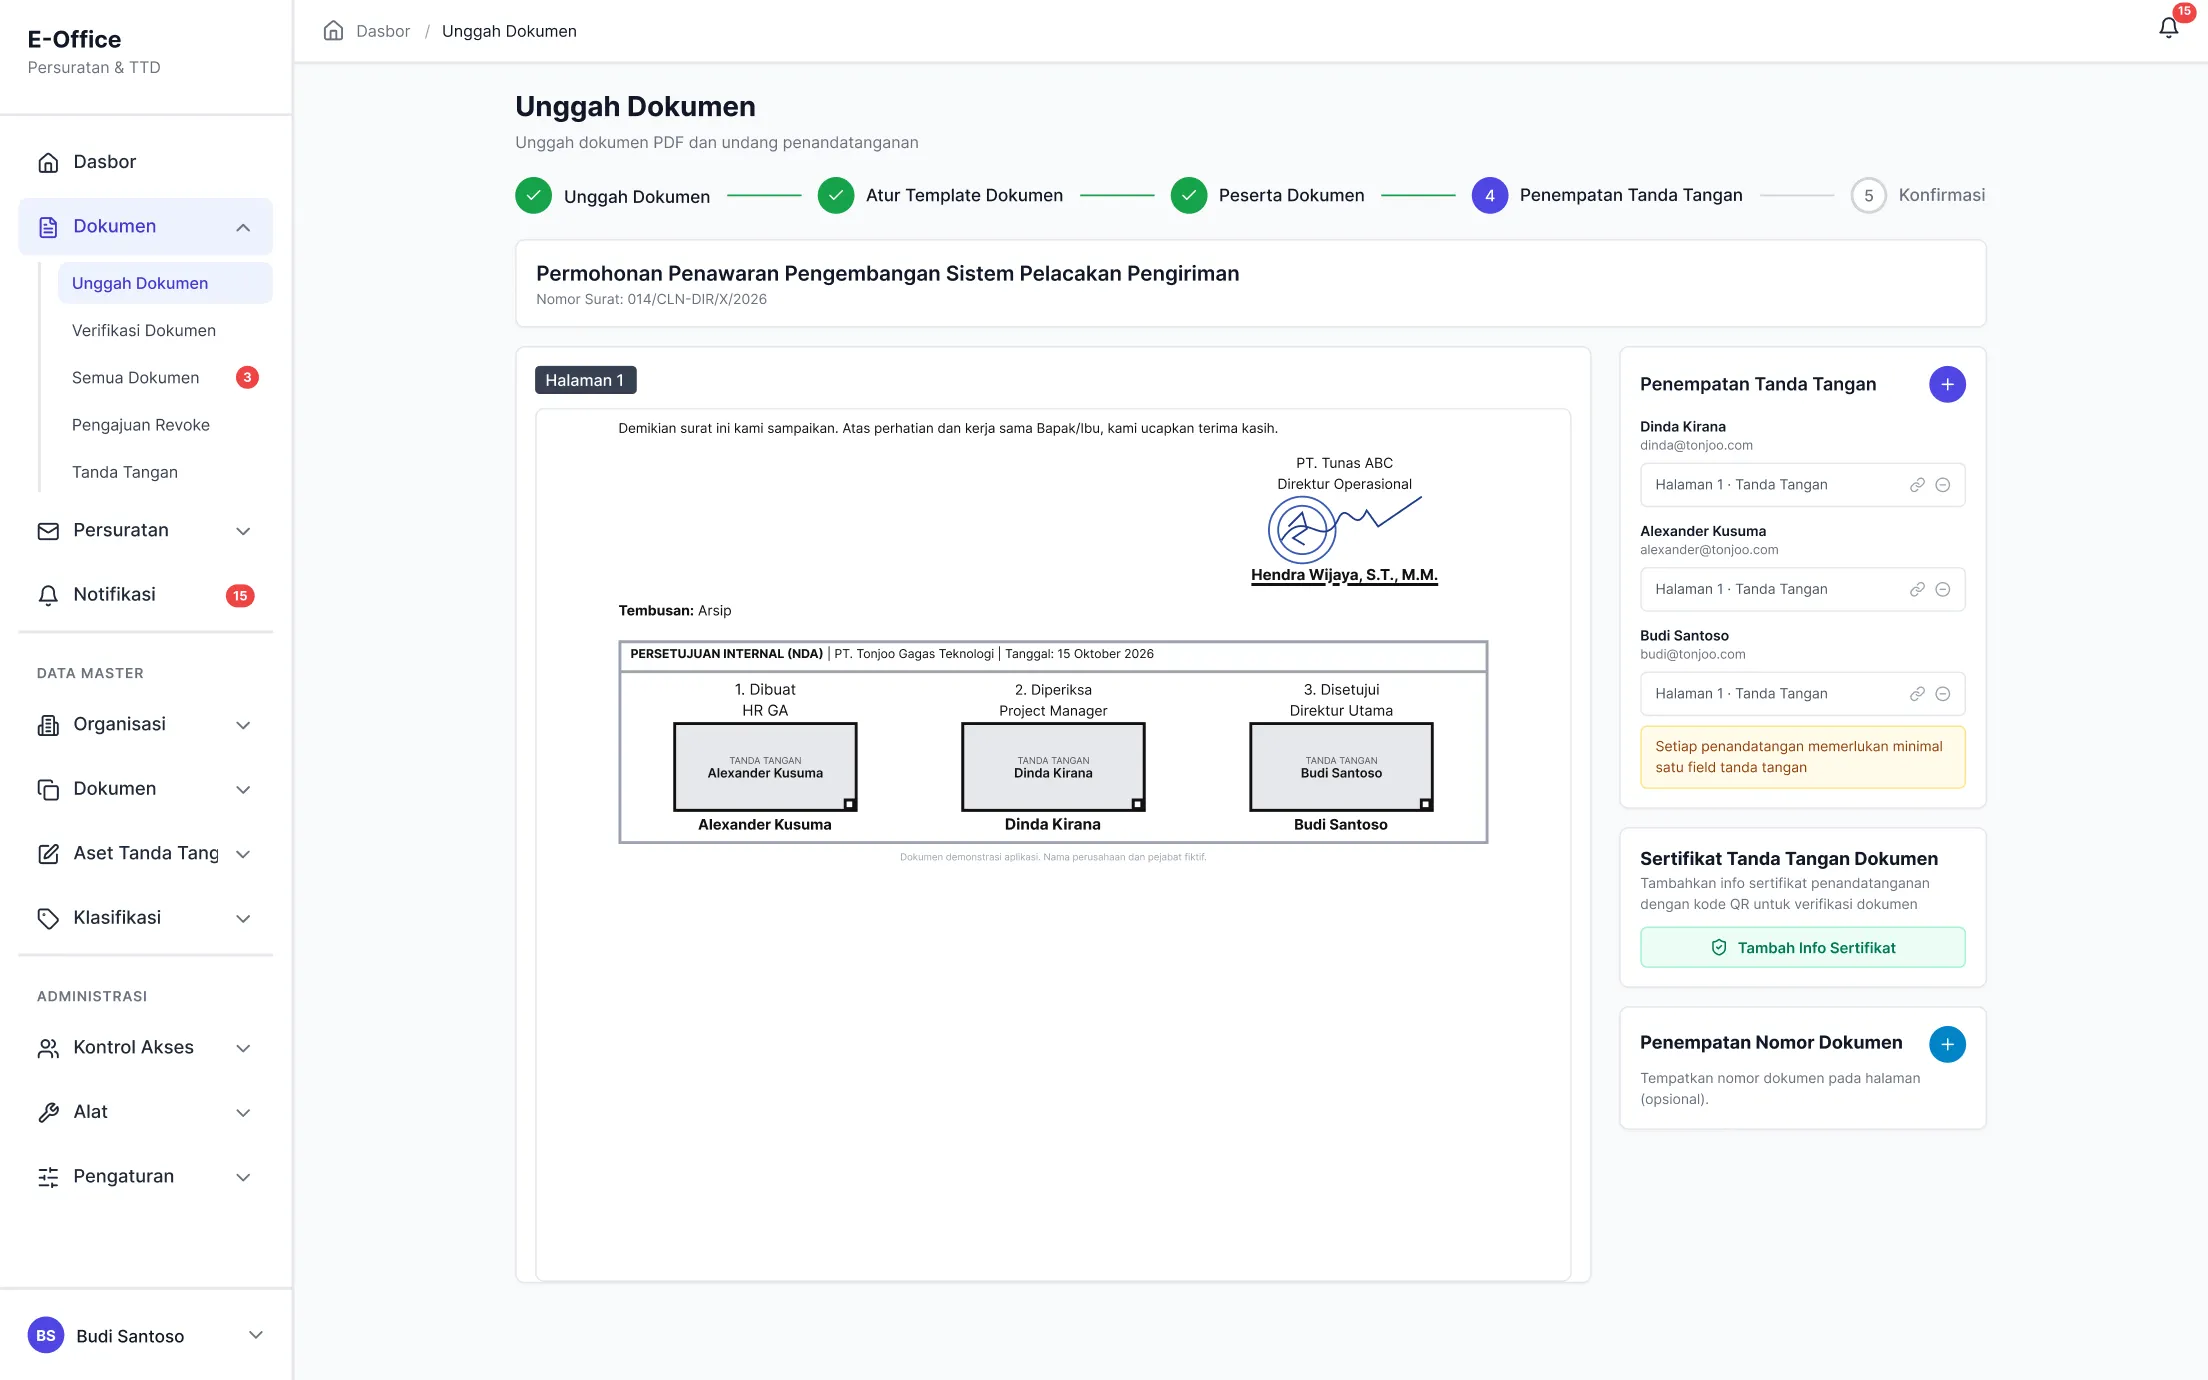The image size is (2208, 1380).
Task: Click the completed Peserta Dokumen step checkmark
Action: click(1188, 195)
